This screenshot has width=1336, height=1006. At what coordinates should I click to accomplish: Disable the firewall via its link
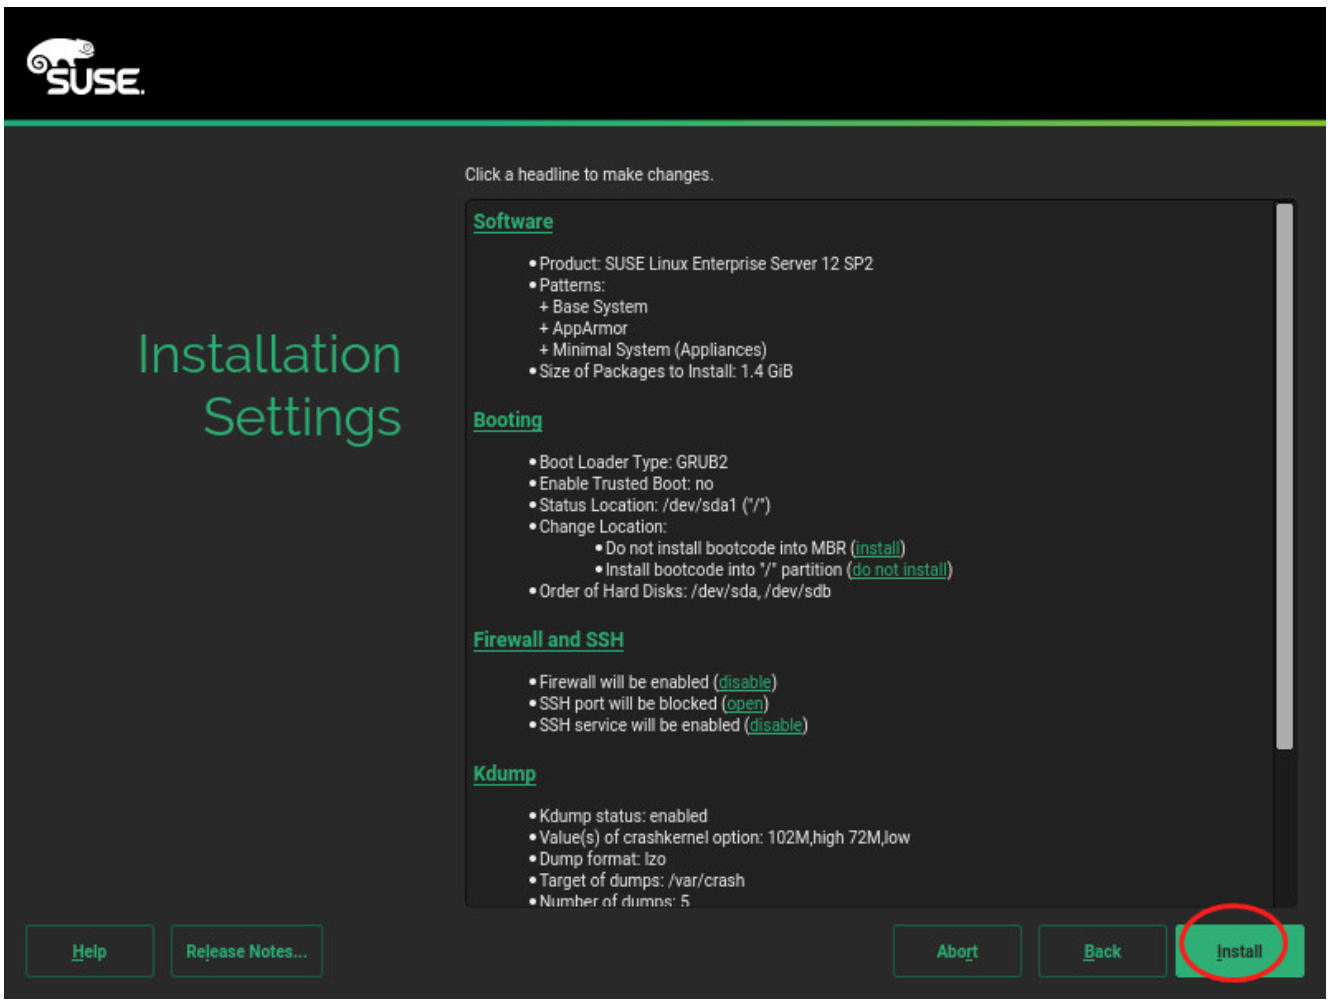[744, 683]
